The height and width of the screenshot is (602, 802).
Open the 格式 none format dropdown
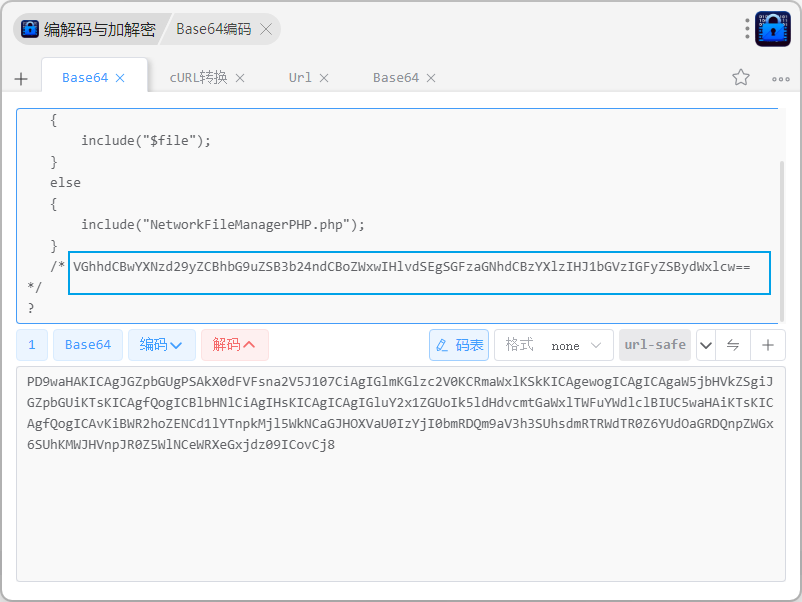click(x=553, y=345)
